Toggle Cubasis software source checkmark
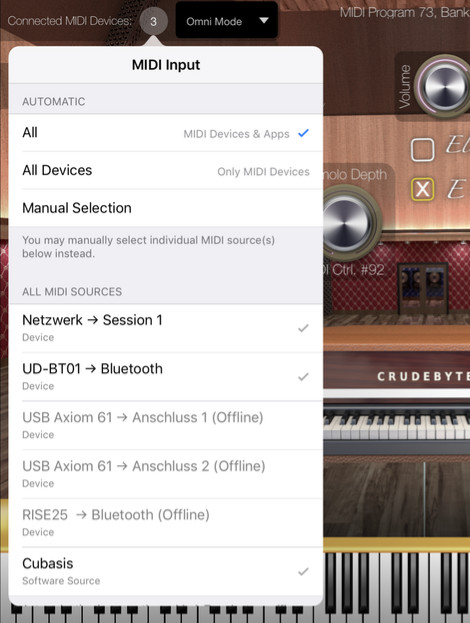 click(303, 571)
